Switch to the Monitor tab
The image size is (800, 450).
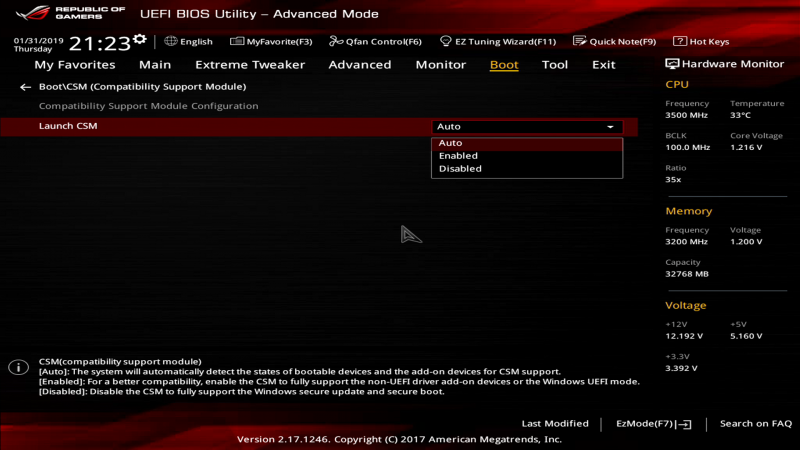click(x=440, y=65)
